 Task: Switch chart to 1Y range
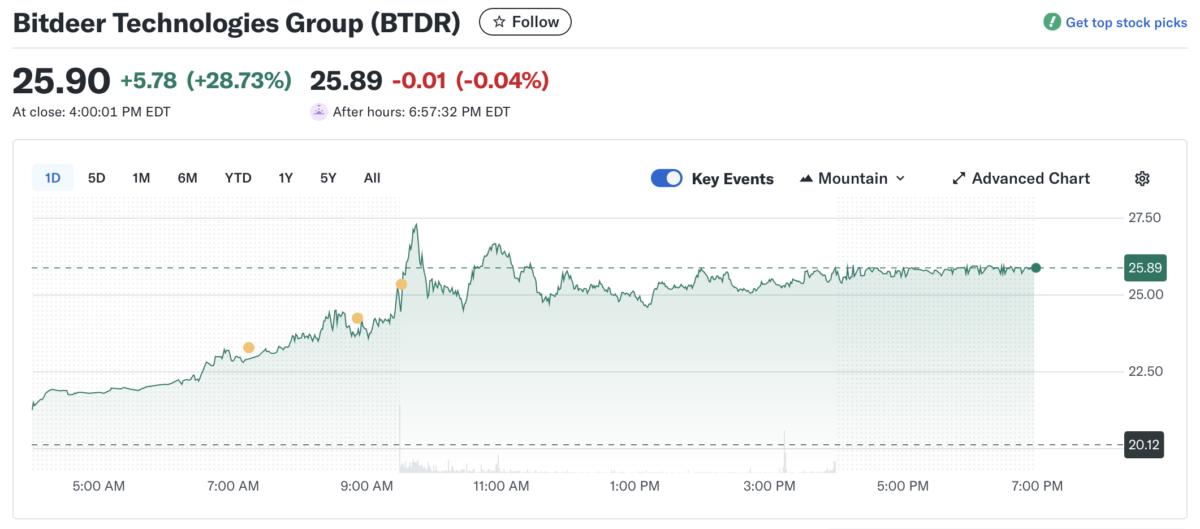[x=286, y=178]
